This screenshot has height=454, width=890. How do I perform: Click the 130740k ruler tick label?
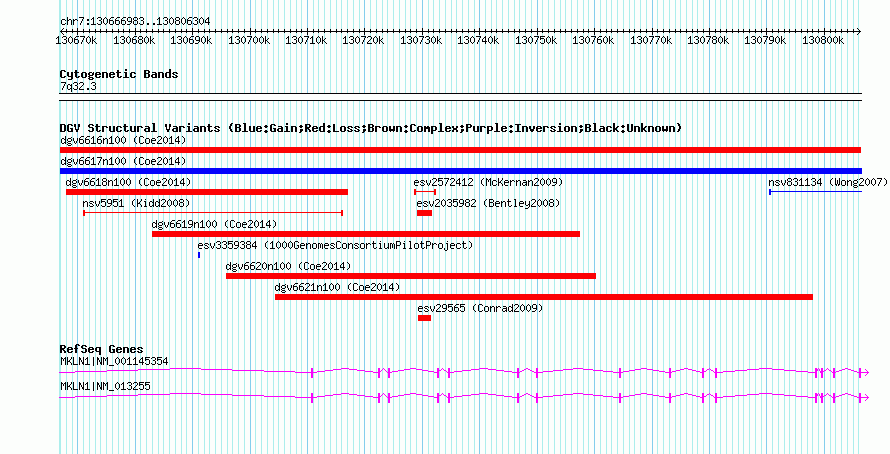478,40
